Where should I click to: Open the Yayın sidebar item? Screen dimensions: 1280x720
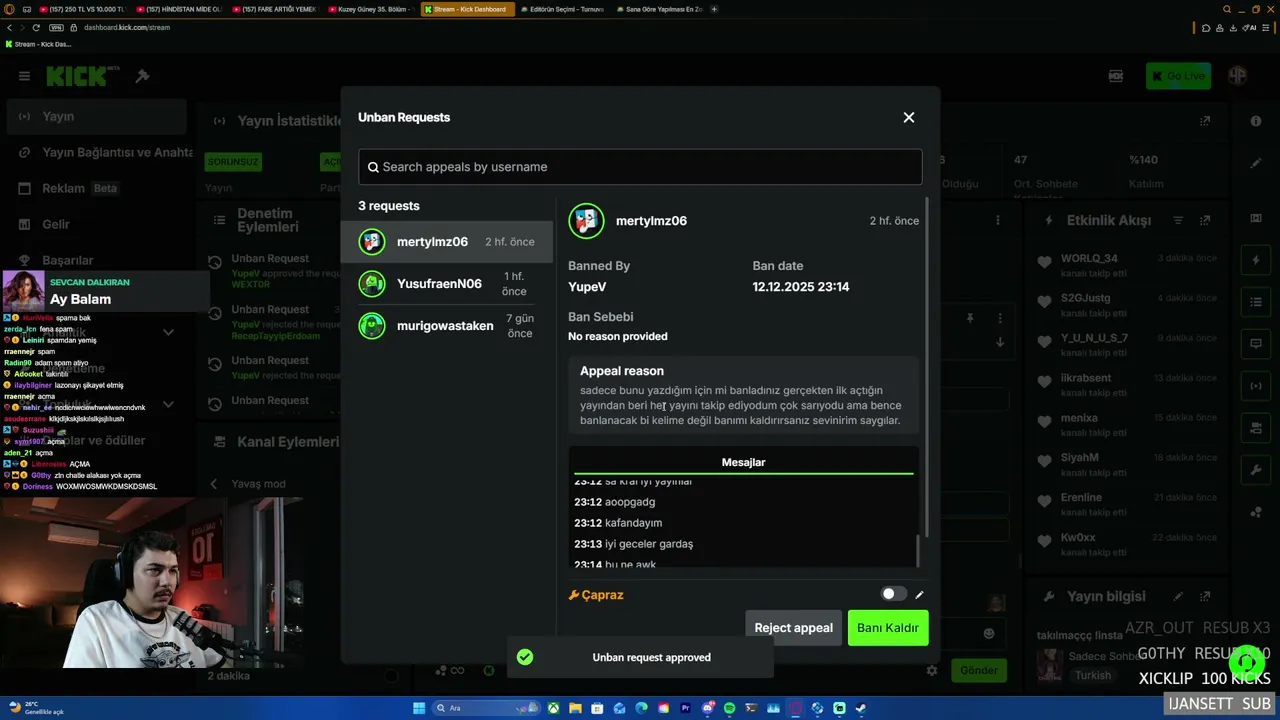pyautogui.click(x=97, y=116)
